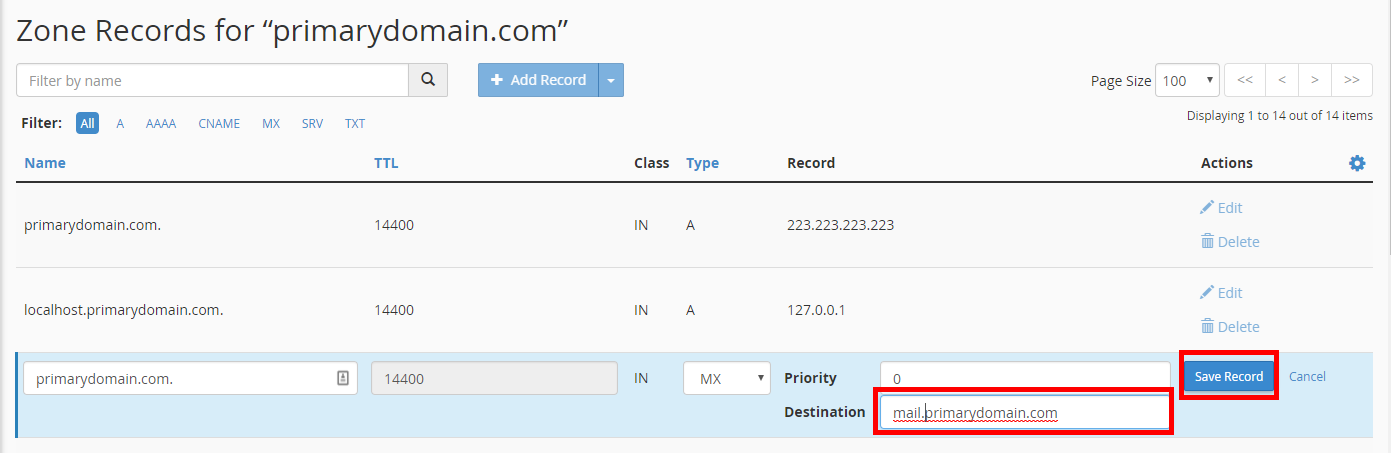Click the magnifier search icon

pos(428,80)
